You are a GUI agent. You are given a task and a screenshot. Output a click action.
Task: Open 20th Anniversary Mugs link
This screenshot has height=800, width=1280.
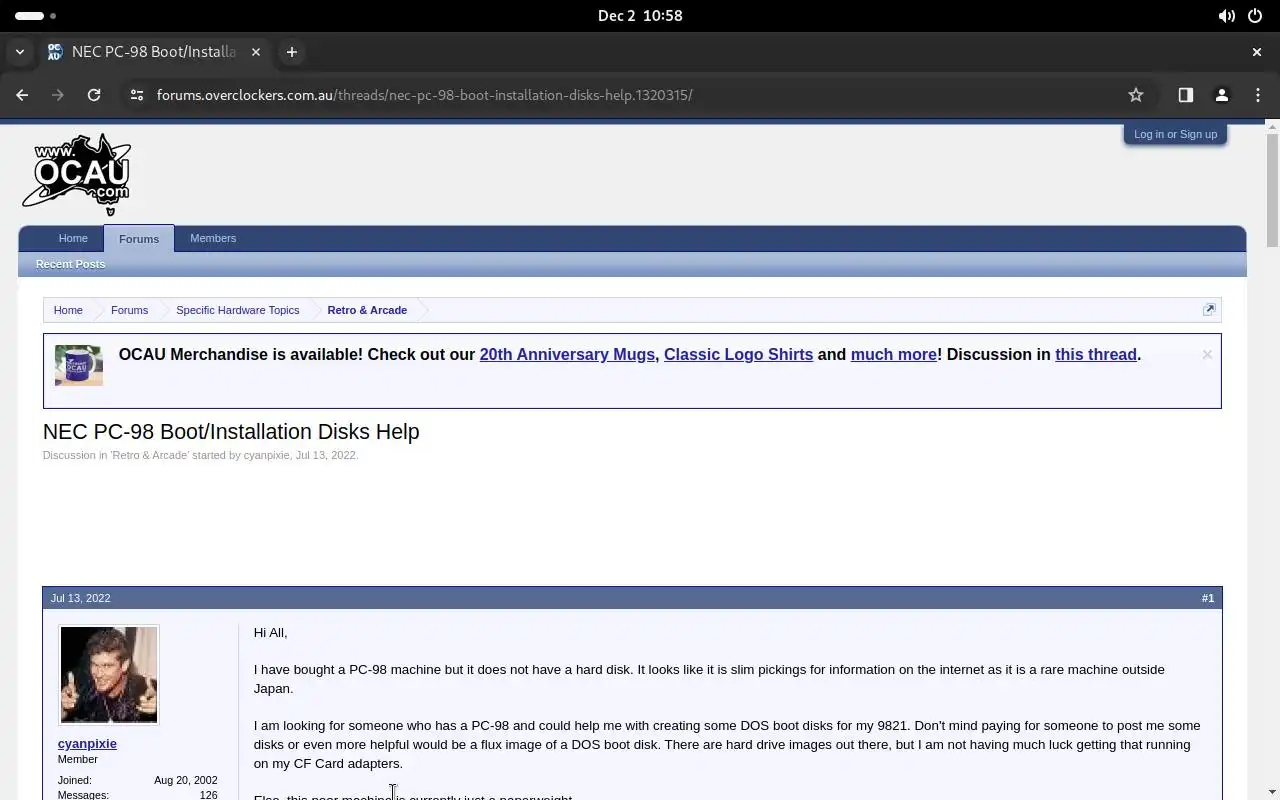[567, 355]
